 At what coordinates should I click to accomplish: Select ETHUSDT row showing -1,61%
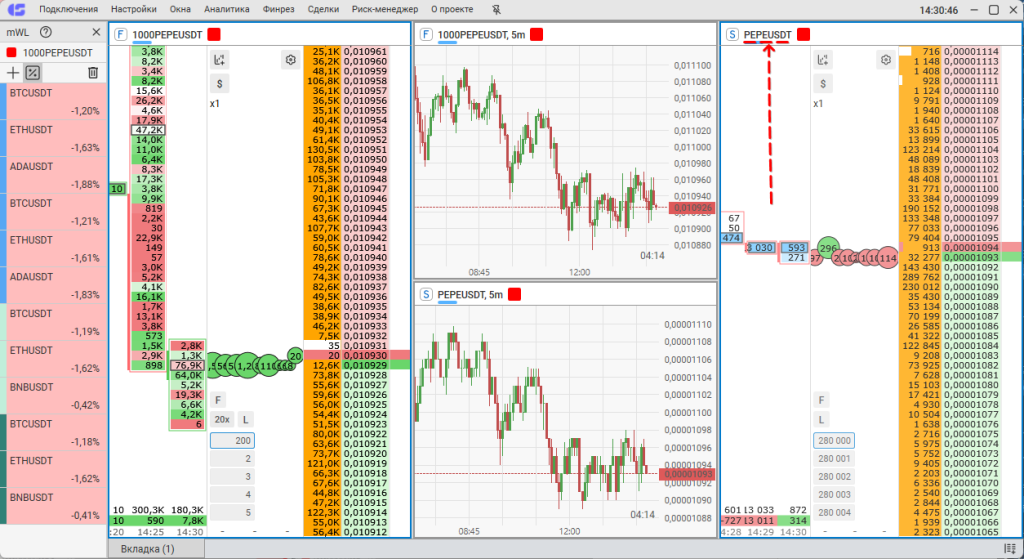[56, 249]
